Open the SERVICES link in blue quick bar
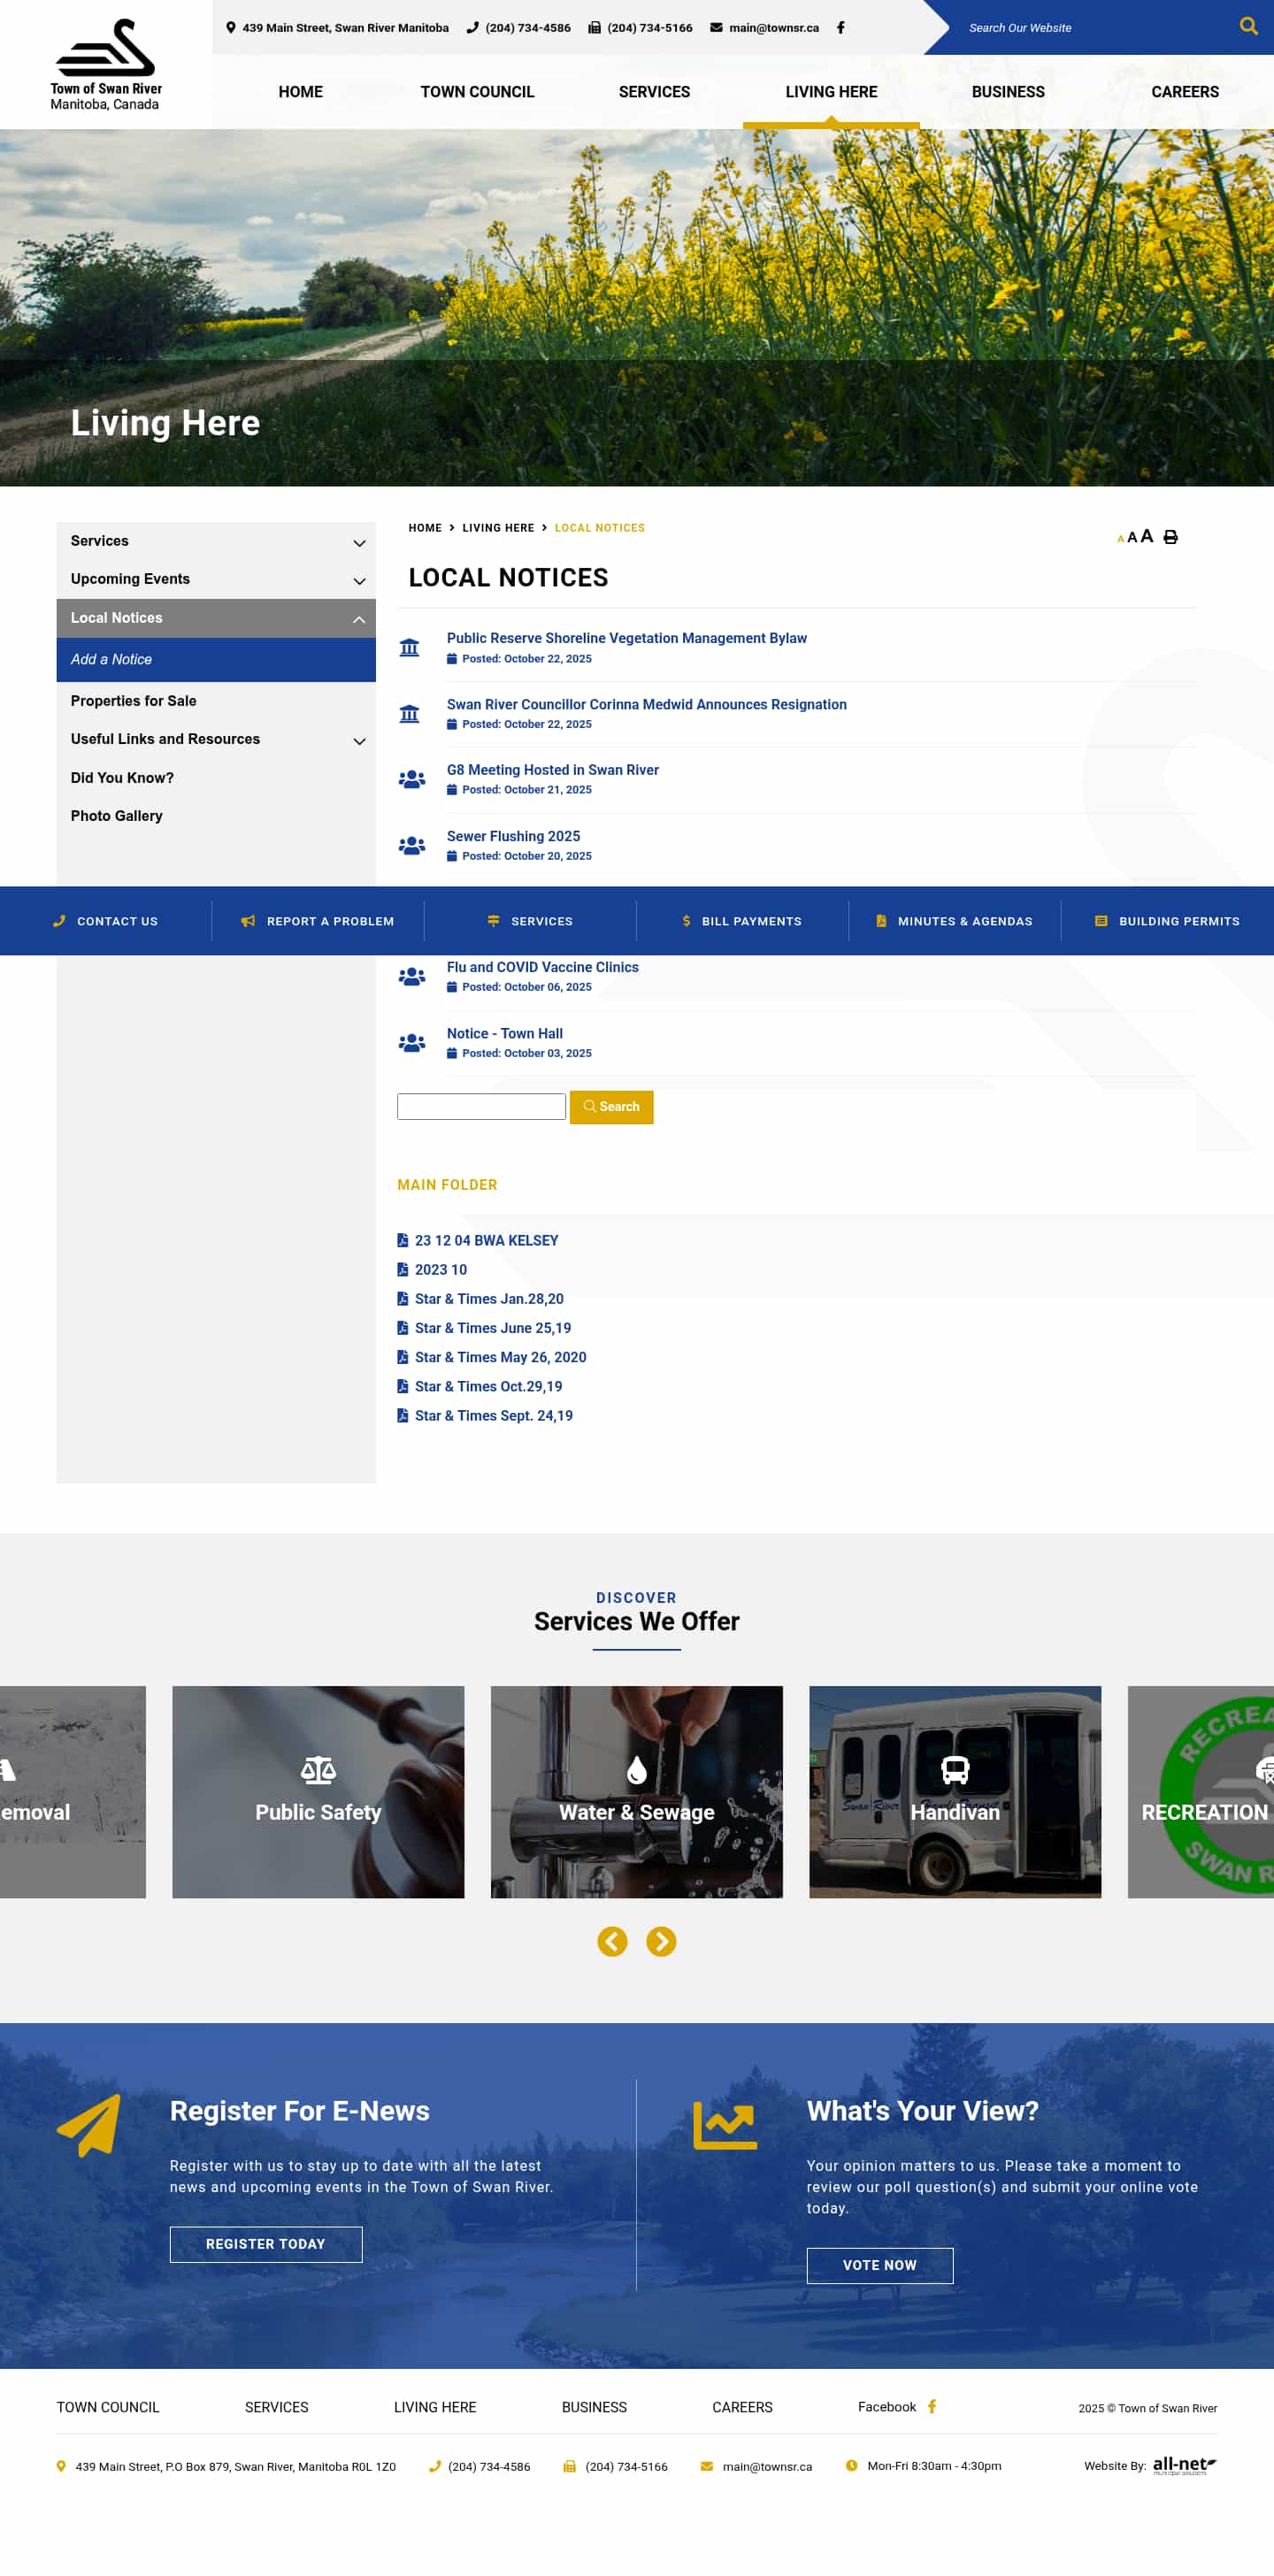1274x2576 pixels. click(x=530, y=921)
